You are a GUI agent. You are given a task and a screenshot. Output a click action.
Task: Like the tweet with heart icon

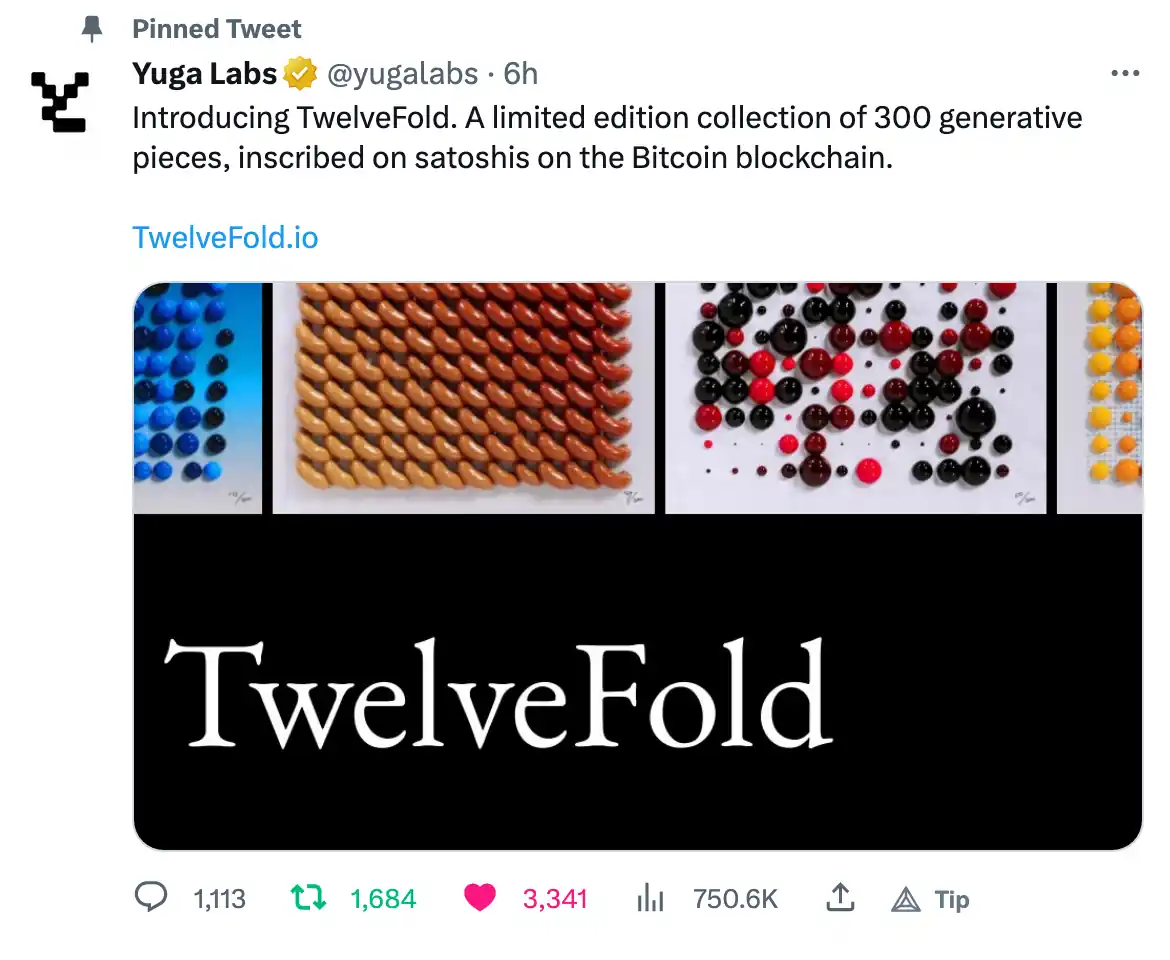coord(480,898)
